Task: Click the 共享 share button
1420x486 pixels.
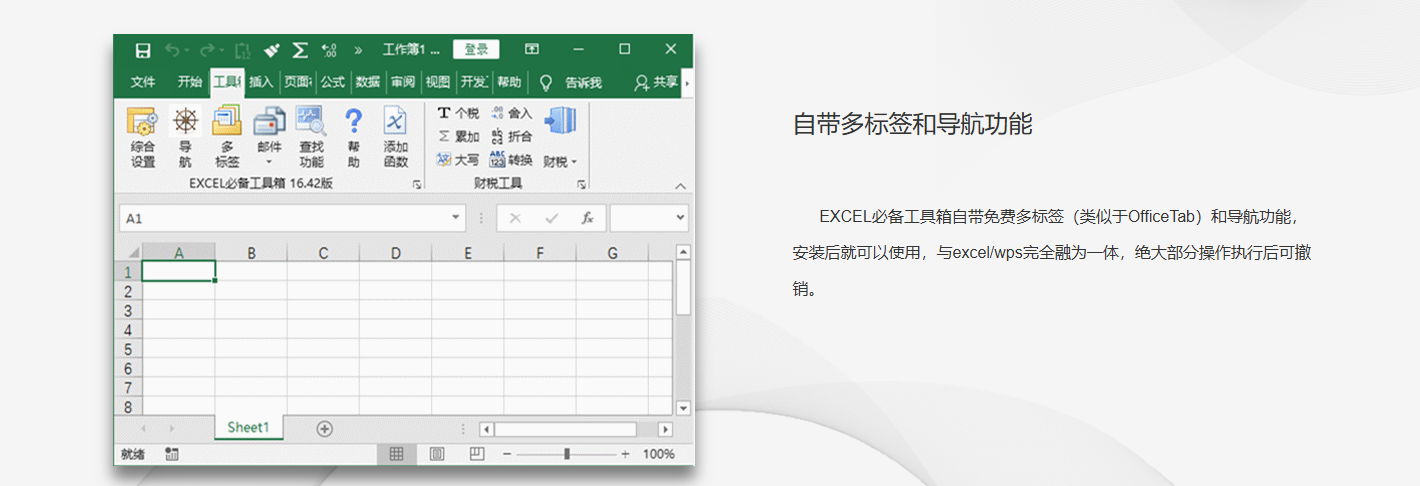Action: 657,82
